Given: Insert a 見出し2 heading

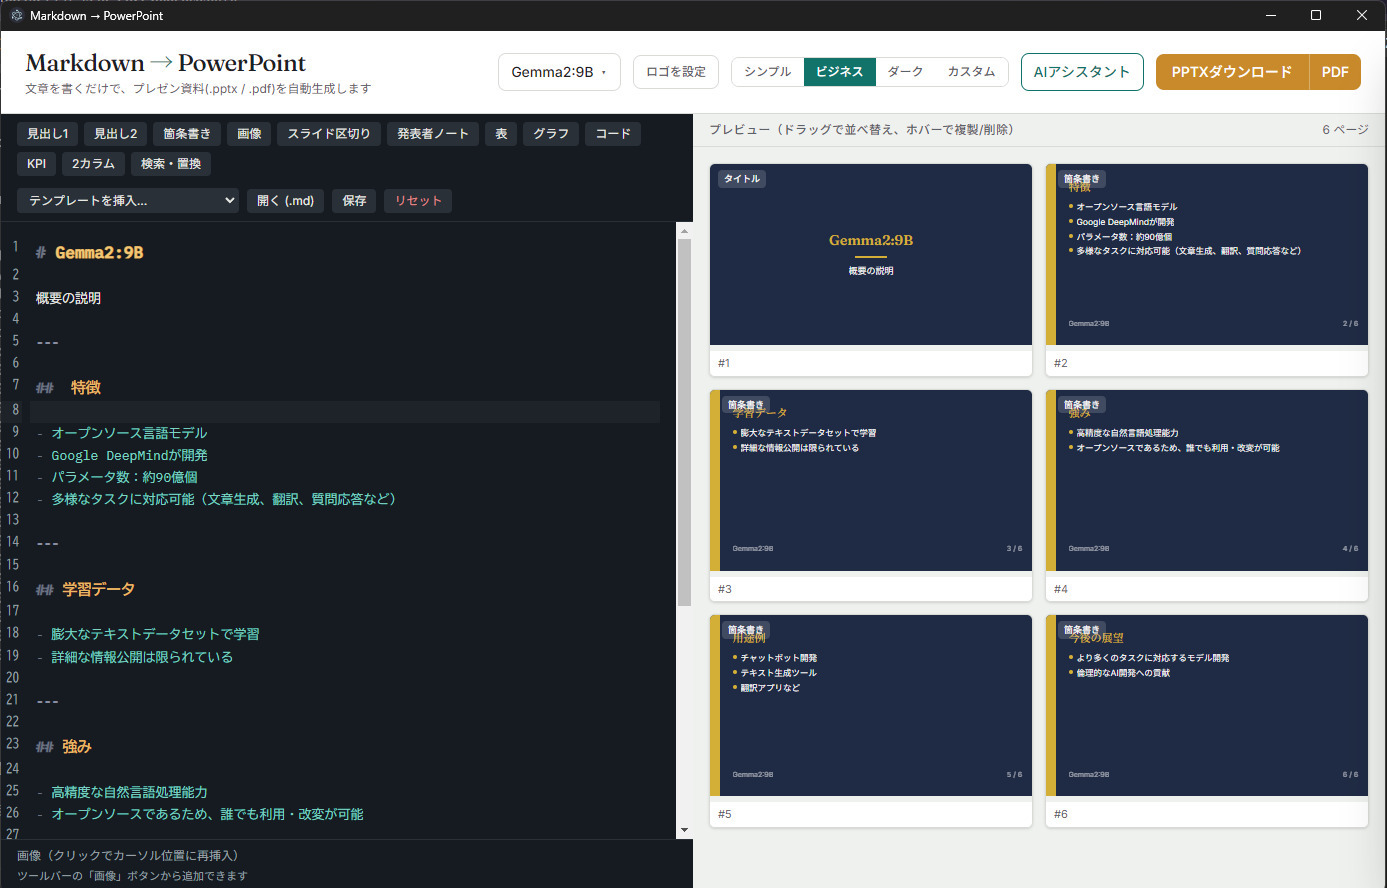Looking at the screenshot, I should [x=115, y=134].
